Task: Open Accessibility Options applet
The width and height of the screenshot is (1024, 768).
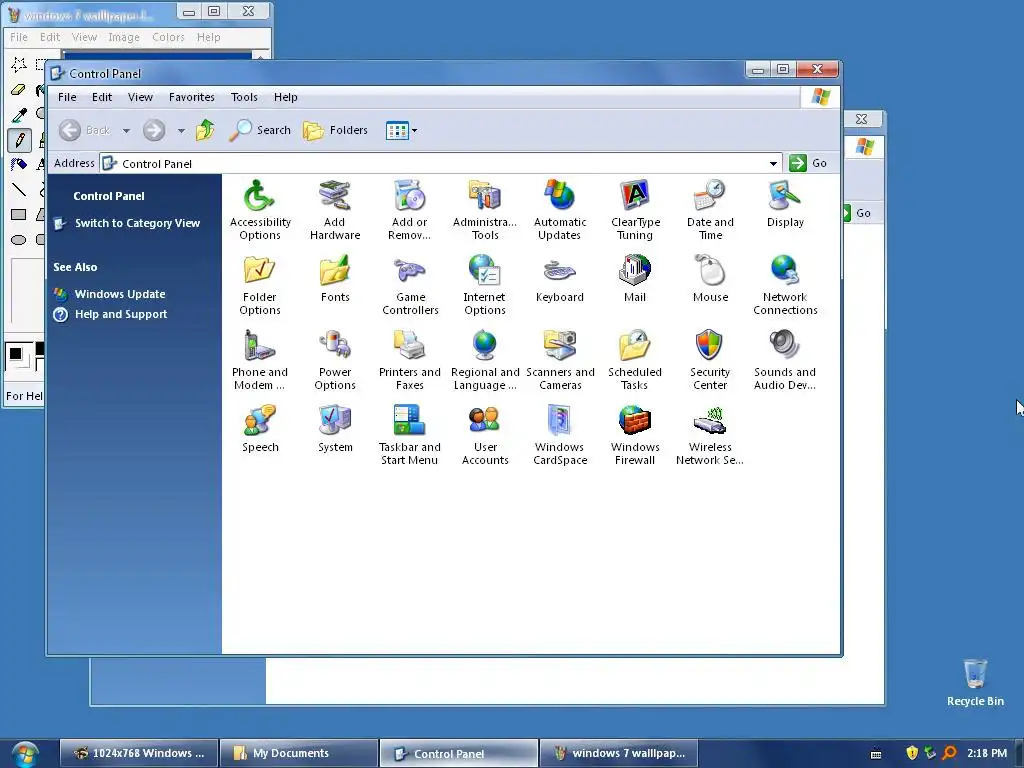Action: click(260, 210)
